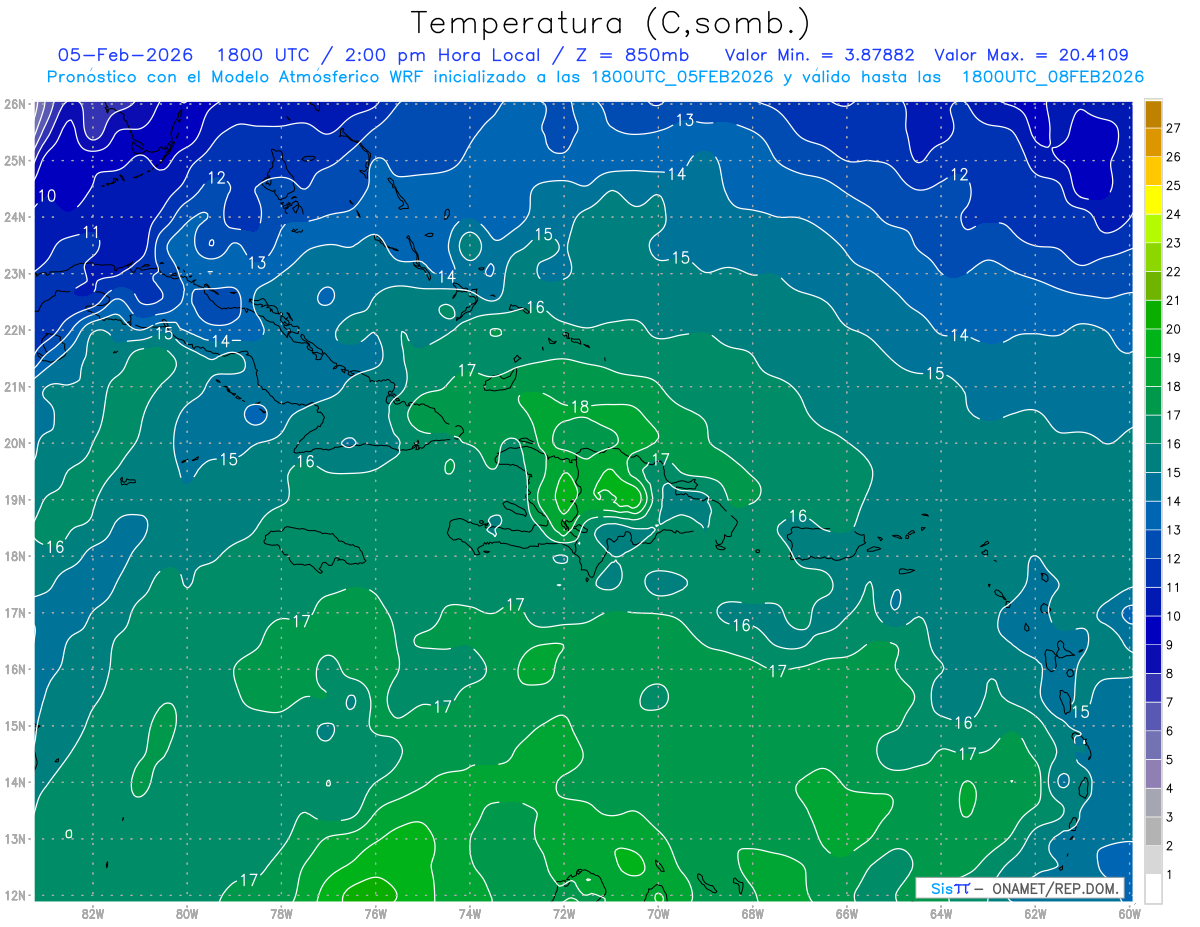The height and width of the screenshot is (927, 1200).
Task: Click the topmost brown-orange legend band above 27
Action: [1153, 114]
